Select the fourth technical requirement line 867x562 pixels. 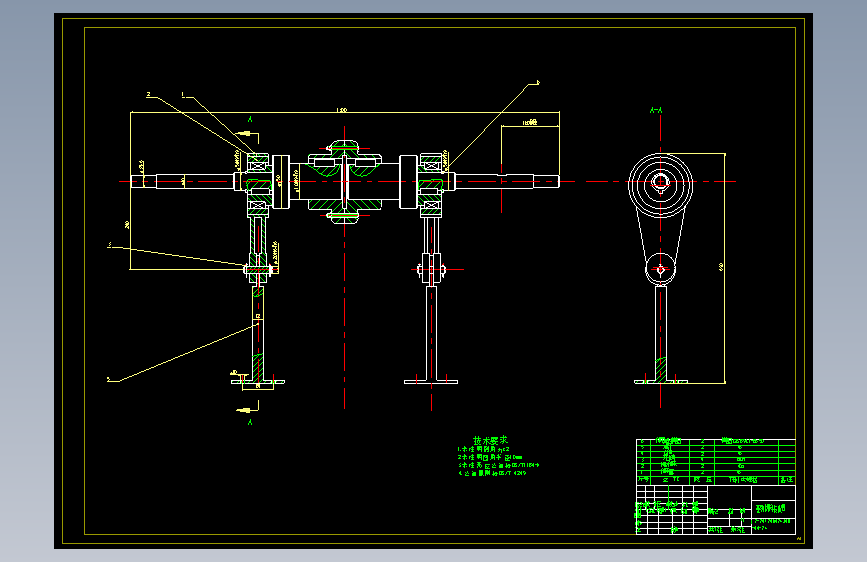492,473
